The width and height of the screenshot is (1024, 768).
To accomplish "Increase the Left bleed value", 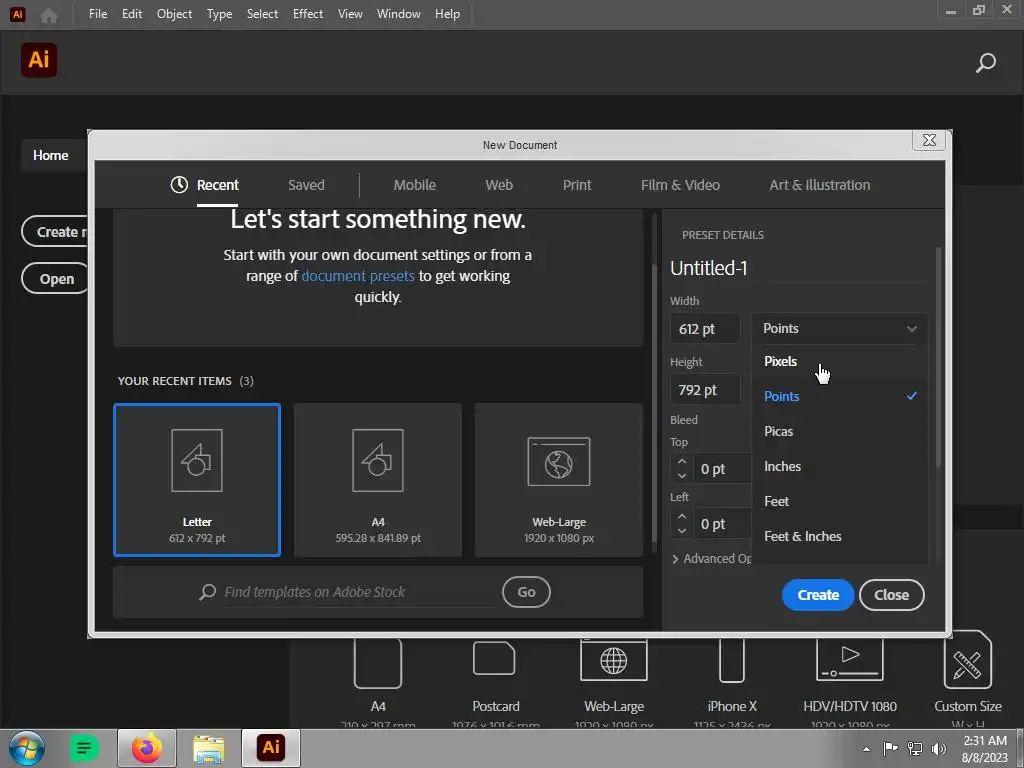I will 682,516.
